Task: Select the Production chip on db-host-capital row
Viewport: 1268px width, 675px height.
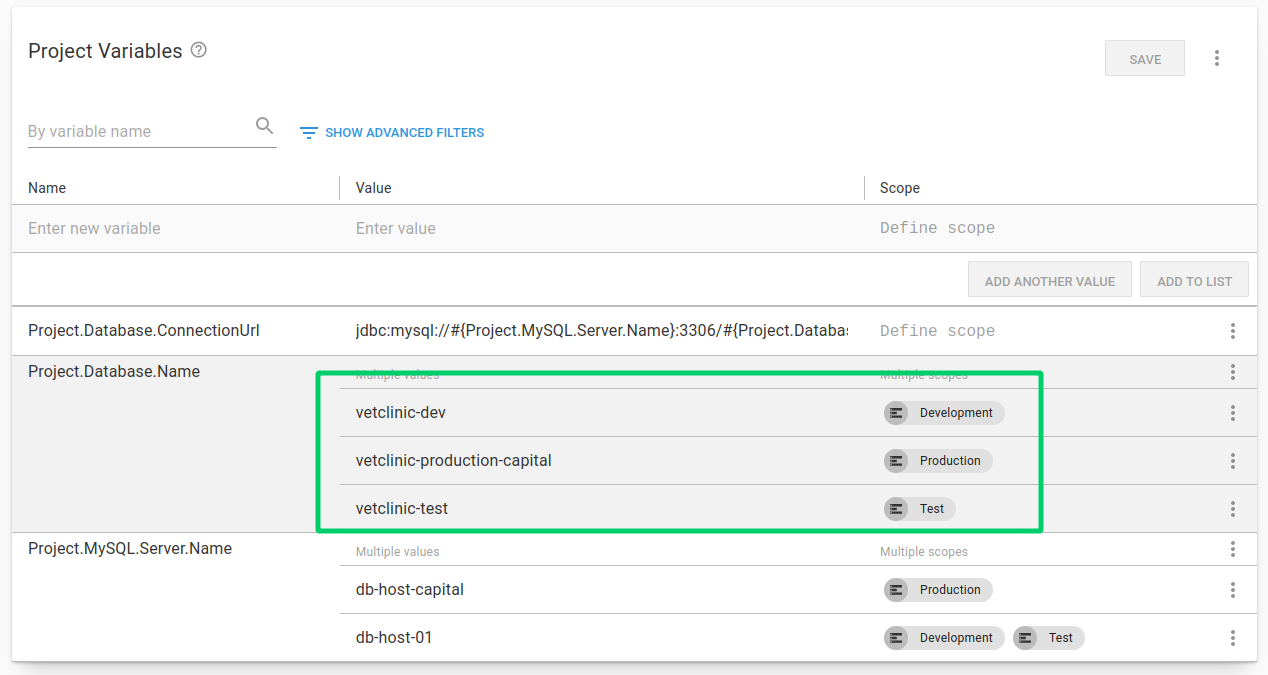Action: click(937, 589)
